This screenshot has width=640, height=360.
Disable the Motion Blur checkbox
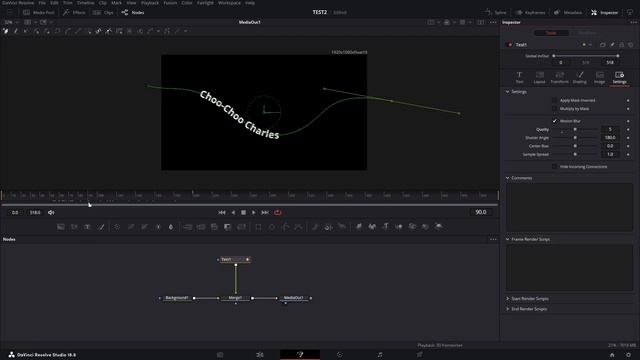[554, 121]
